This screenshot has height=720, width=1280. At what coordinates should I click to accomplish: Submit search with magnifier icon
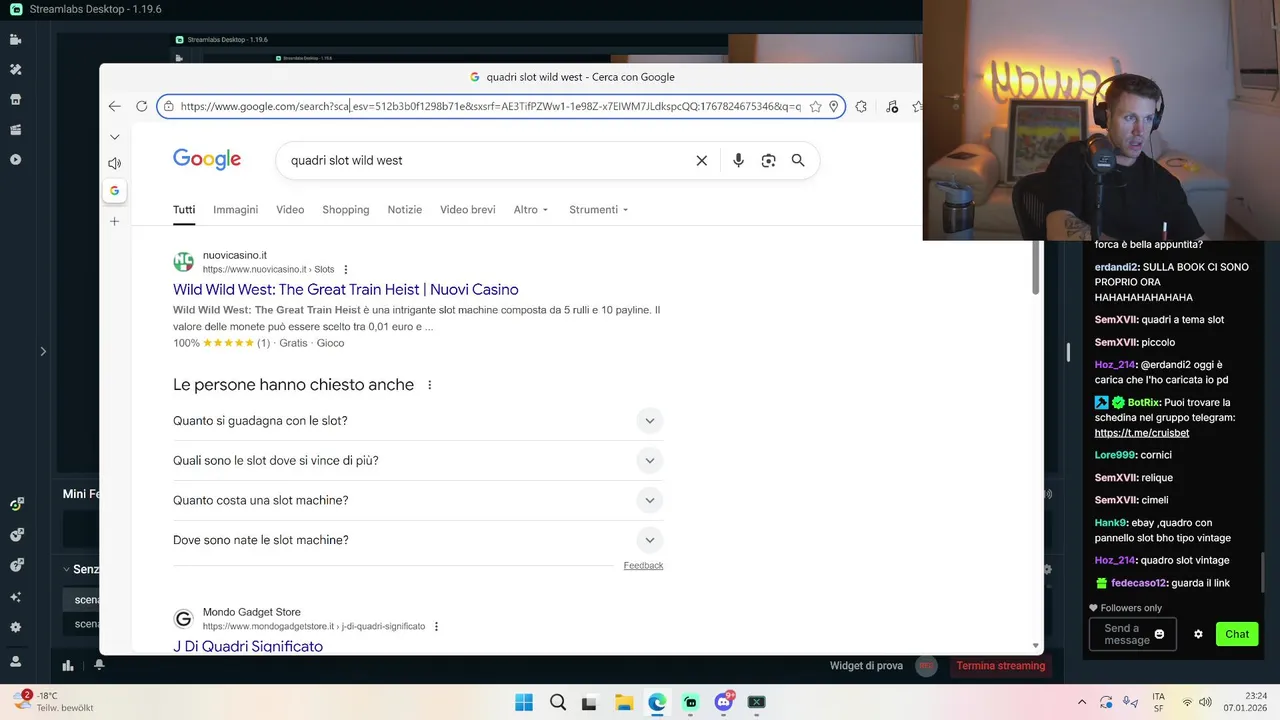tap(798, 160)
